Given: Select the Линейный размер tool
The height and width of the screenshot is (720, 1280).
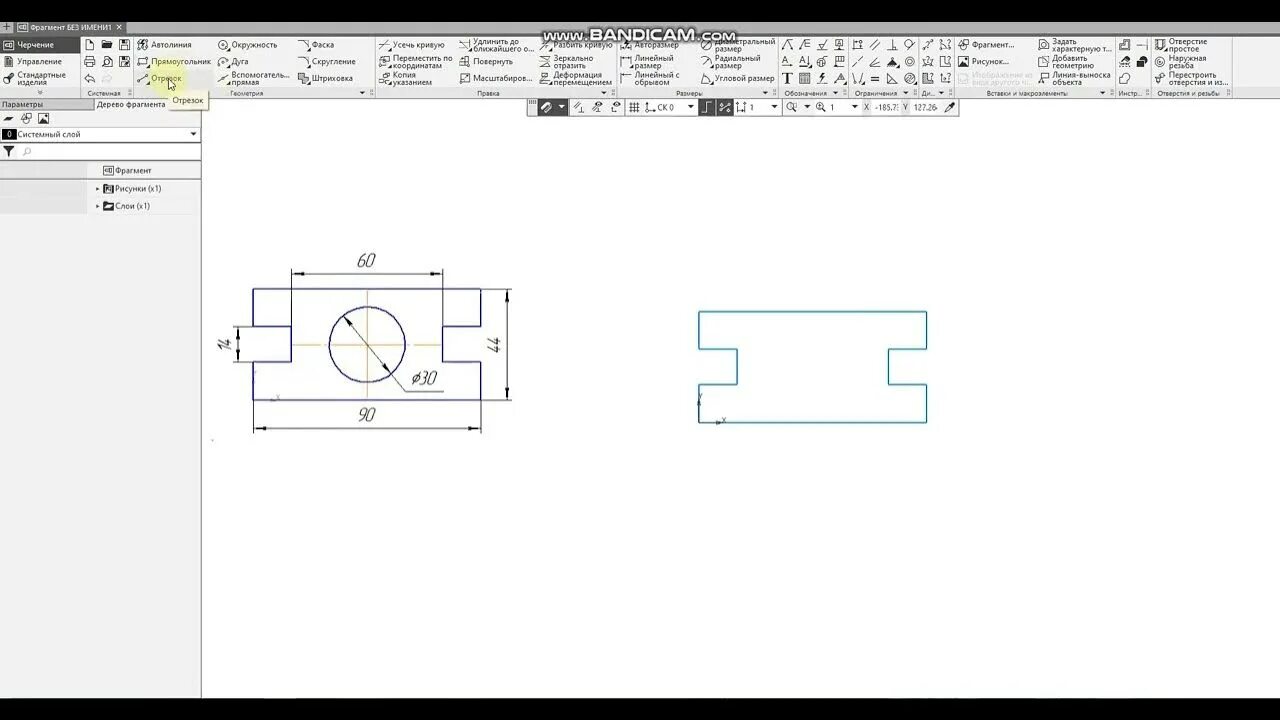Looking at the screenshot, I should click(x=647, y=61).
